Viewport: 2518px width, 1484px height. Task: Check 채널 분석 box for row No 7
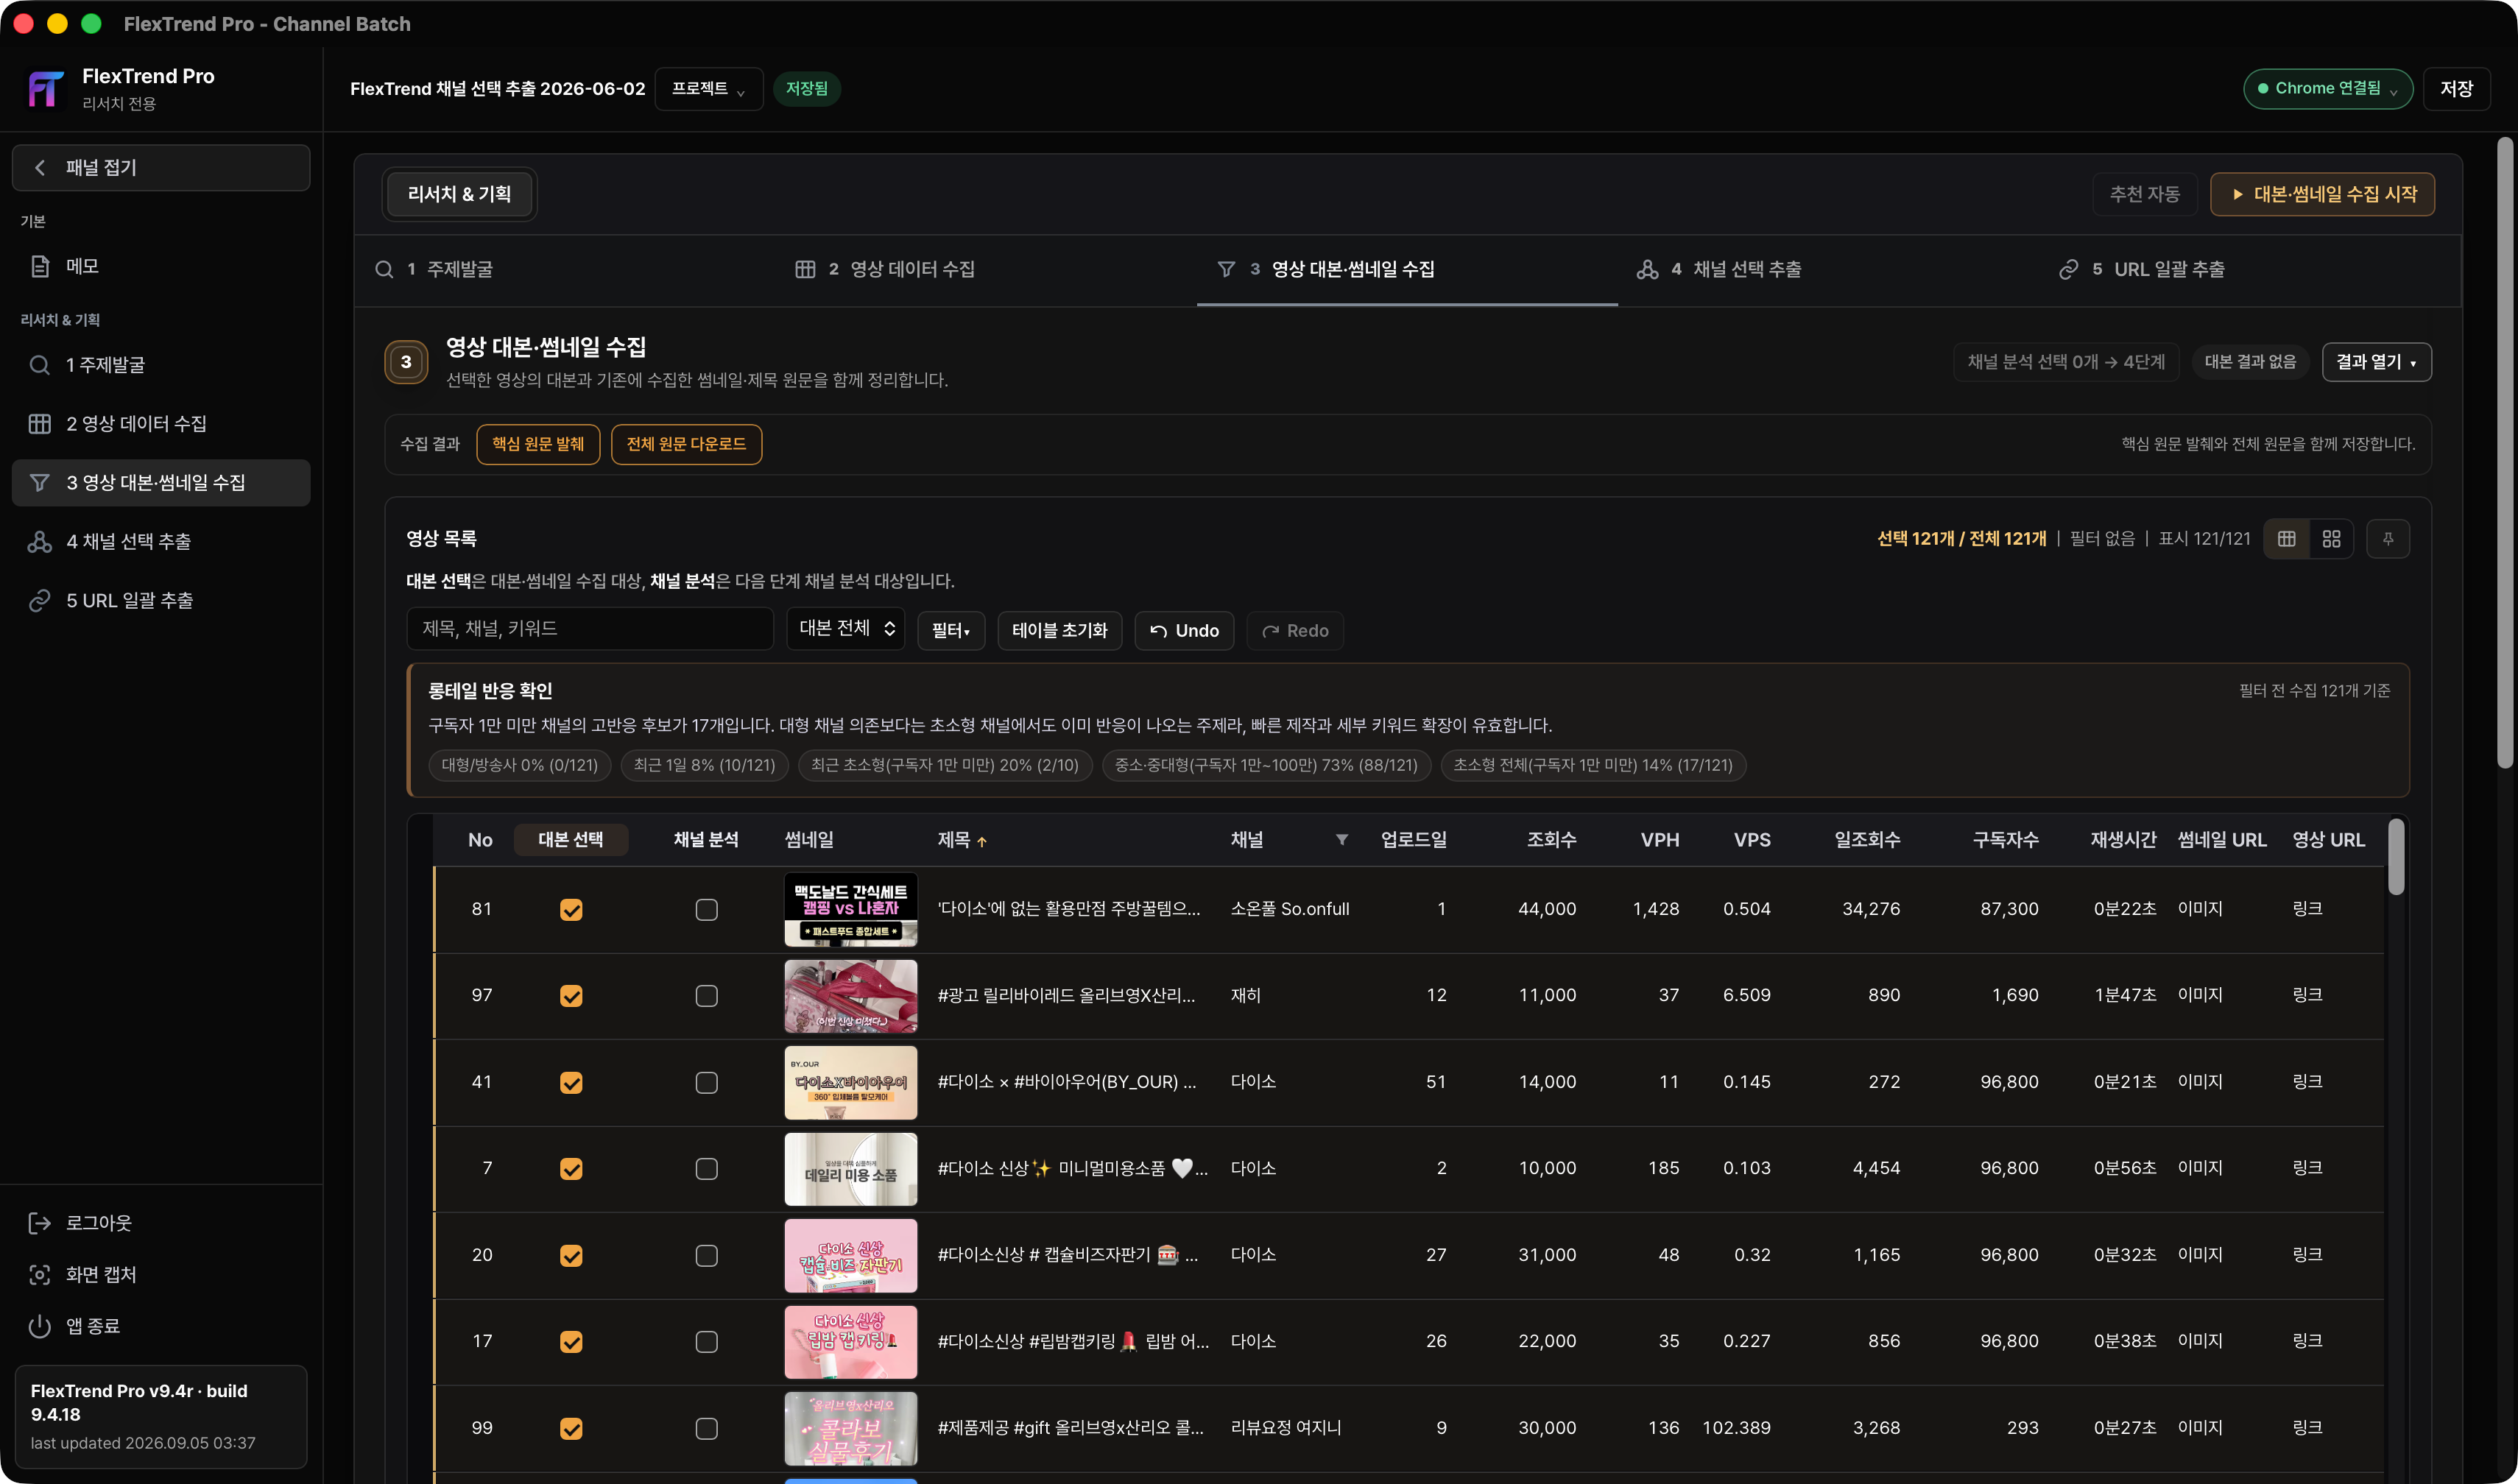(x=707, y=1169)
